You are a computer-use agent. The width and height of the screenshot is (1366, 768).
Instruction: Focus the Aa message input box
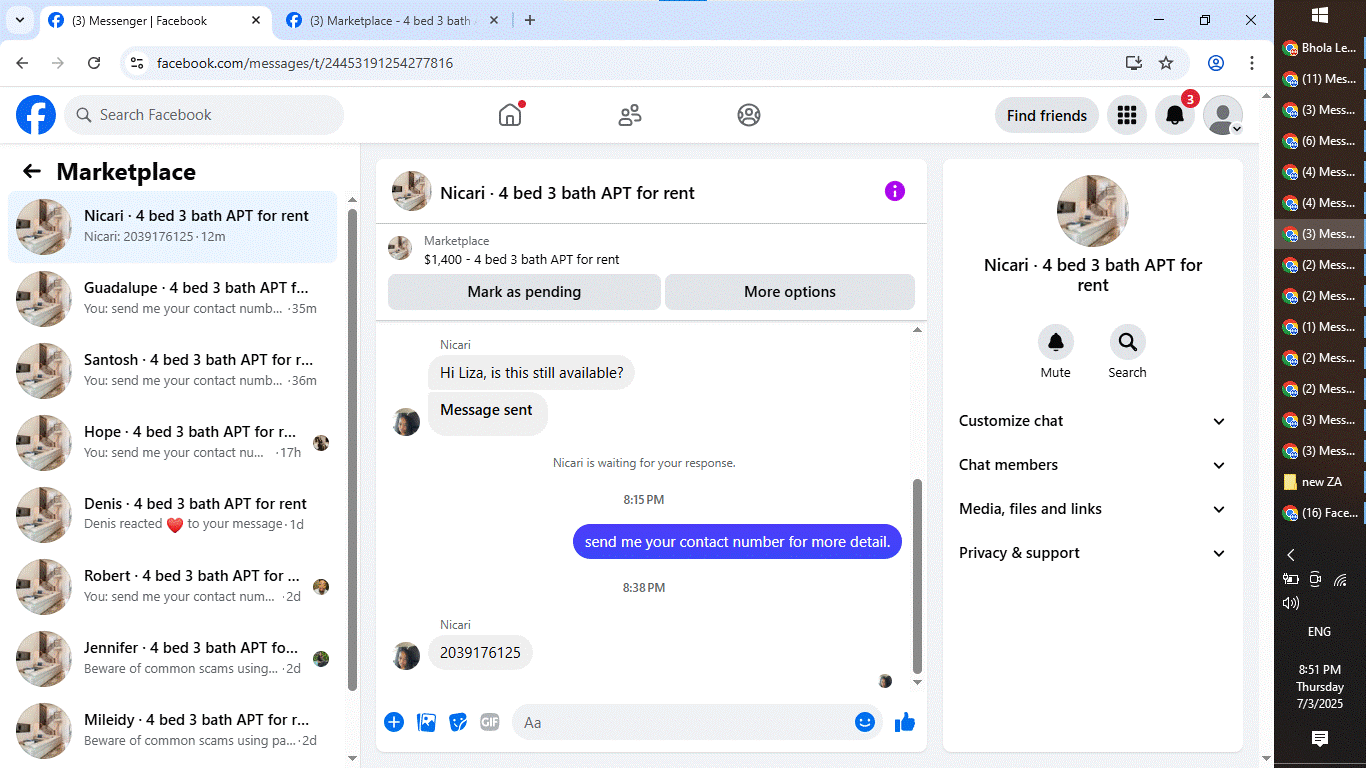tap(683, 722)
